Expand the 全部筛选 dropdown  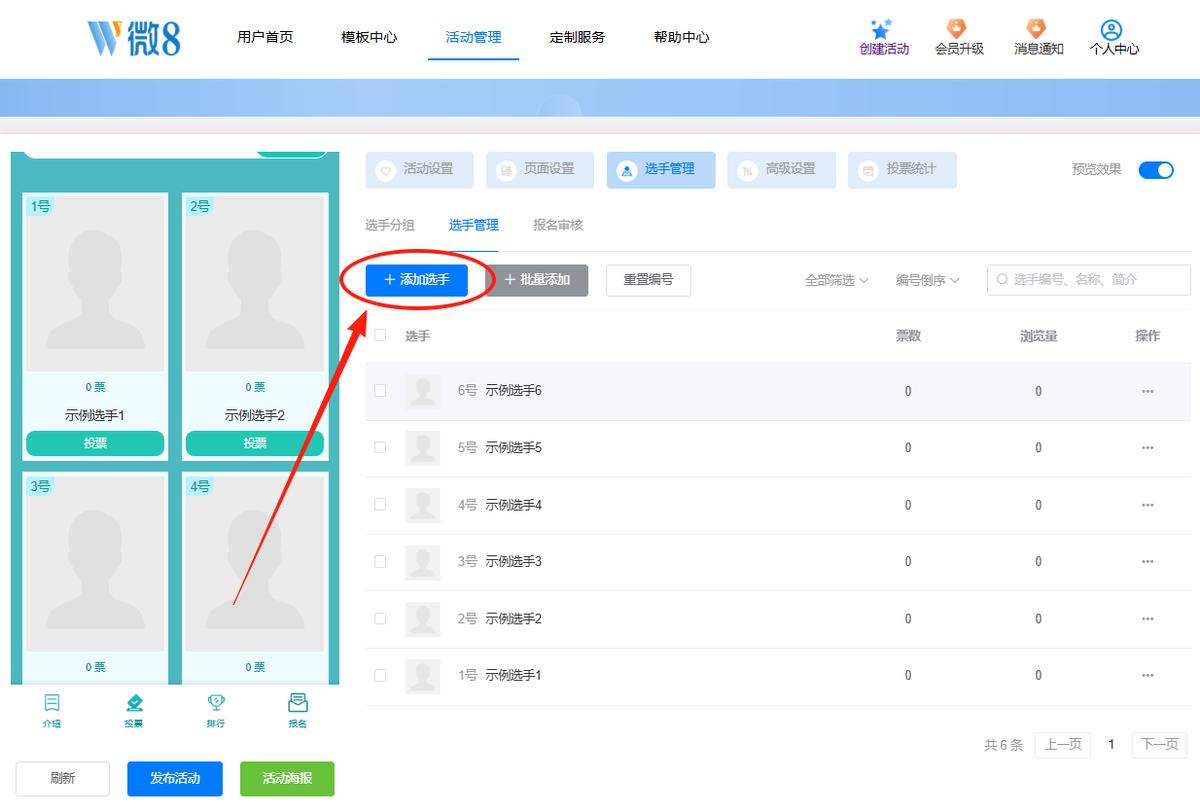point(836,280)
